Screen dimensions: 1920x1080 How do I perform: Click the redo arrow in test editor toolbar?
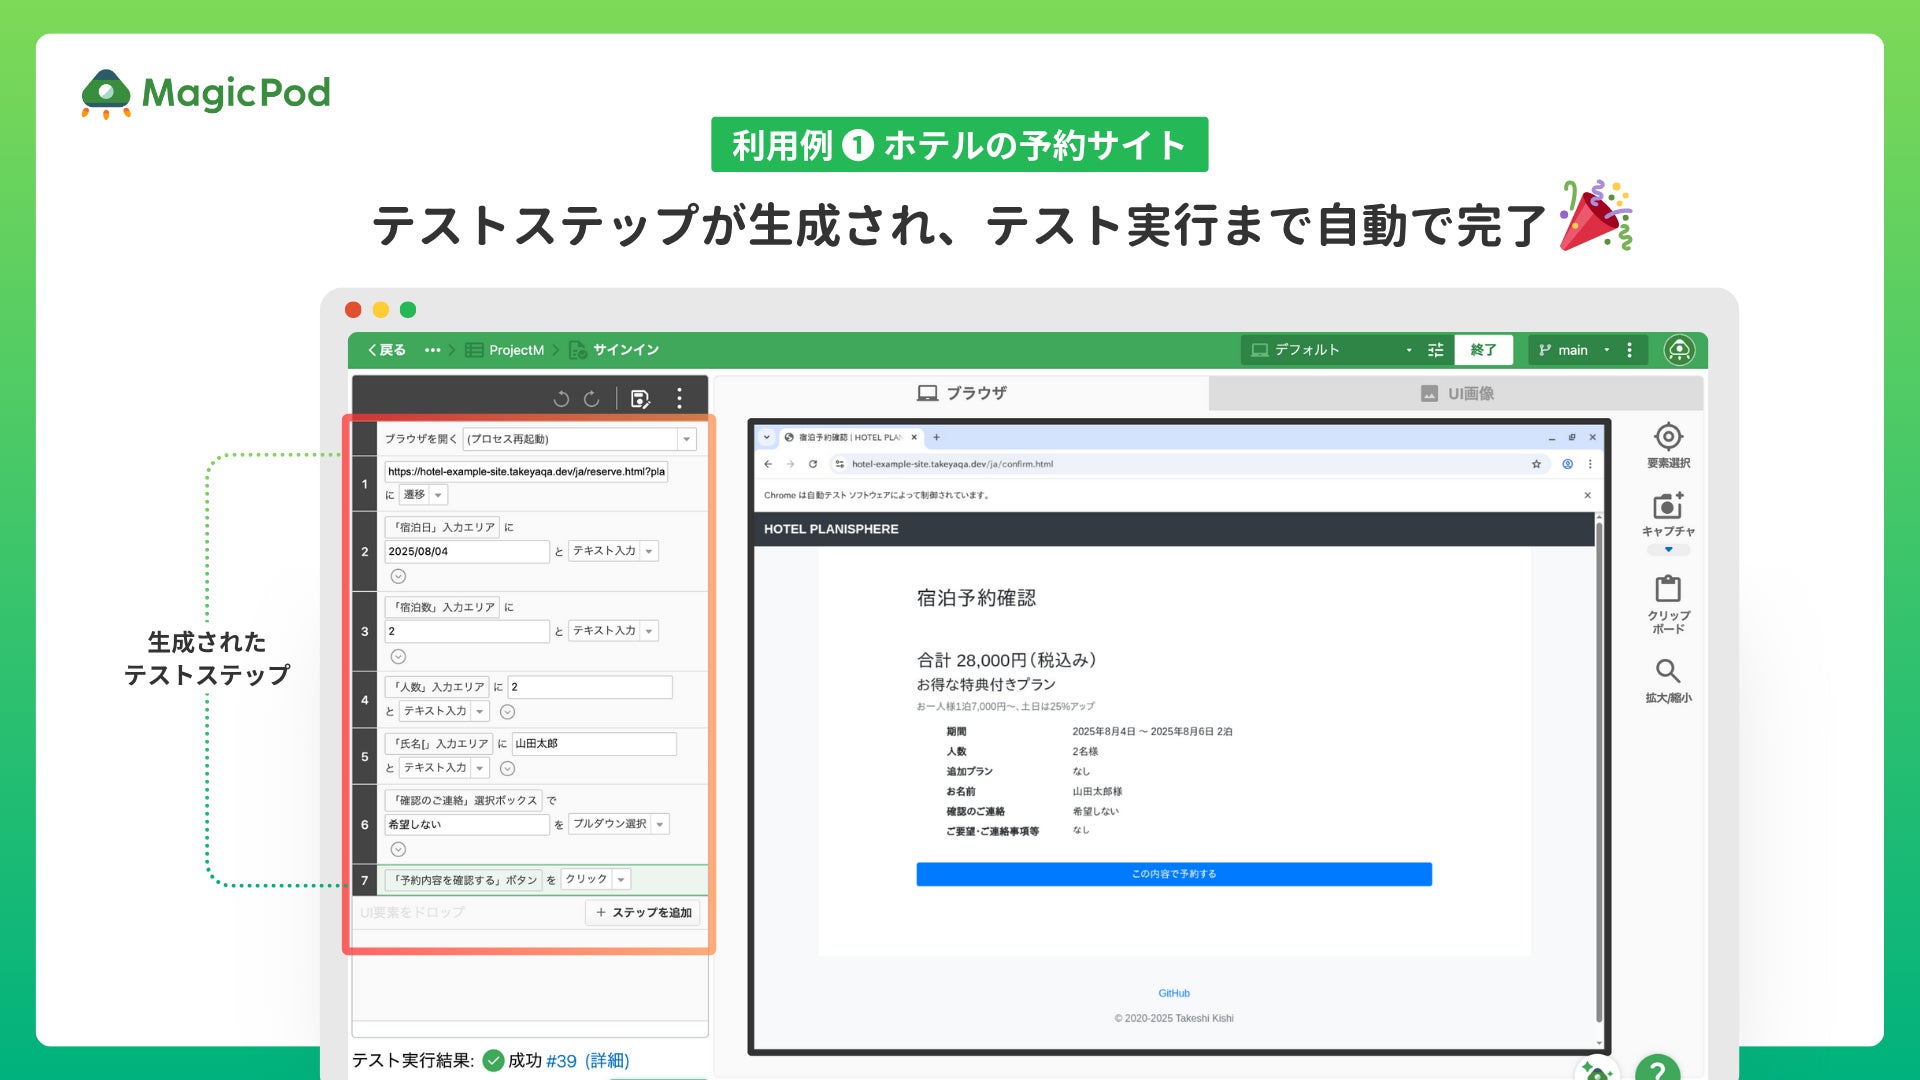click(x=592, y=399)
